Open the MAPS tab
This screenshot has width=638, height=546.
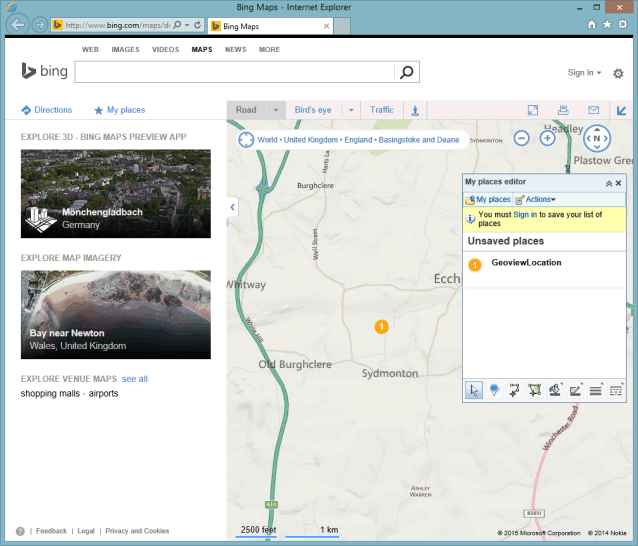coord(202,50)
